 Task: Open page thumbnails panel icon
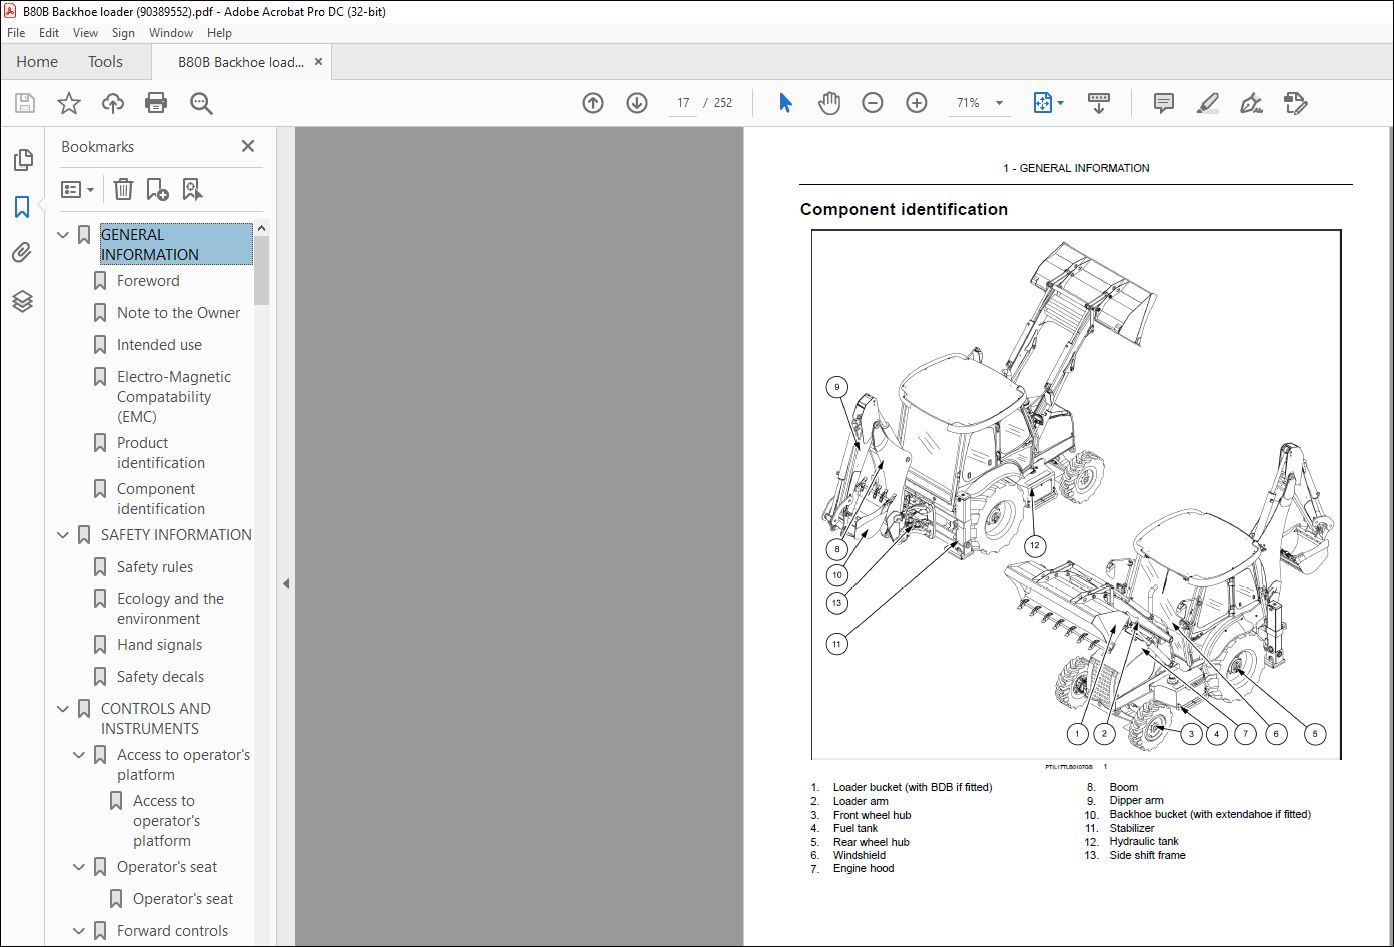22,160
